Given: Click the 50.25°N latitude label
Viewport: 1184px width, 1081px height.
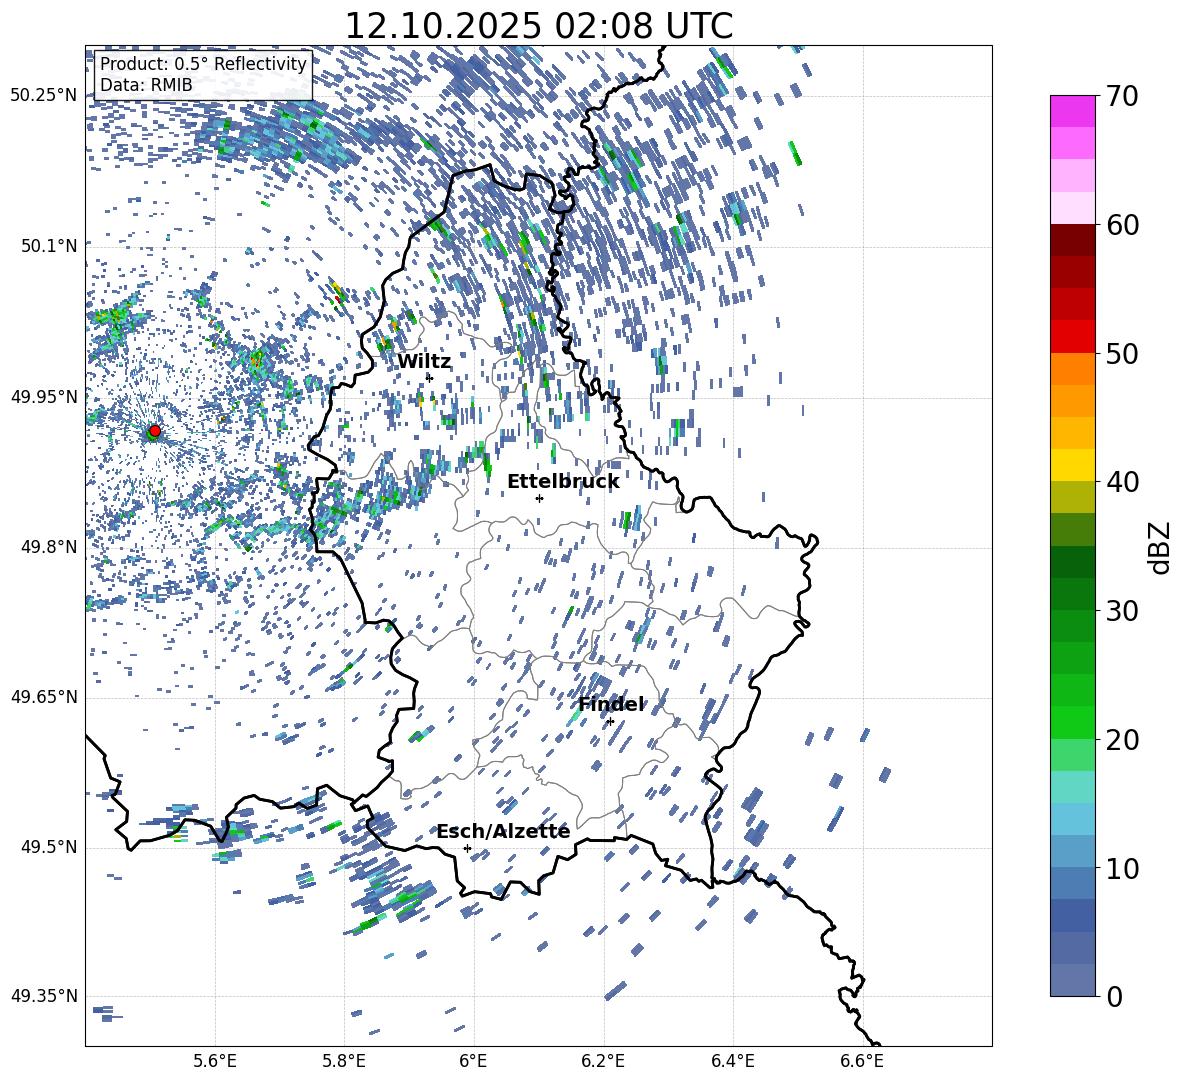Looking at the screenshot, I should (44, 96).
